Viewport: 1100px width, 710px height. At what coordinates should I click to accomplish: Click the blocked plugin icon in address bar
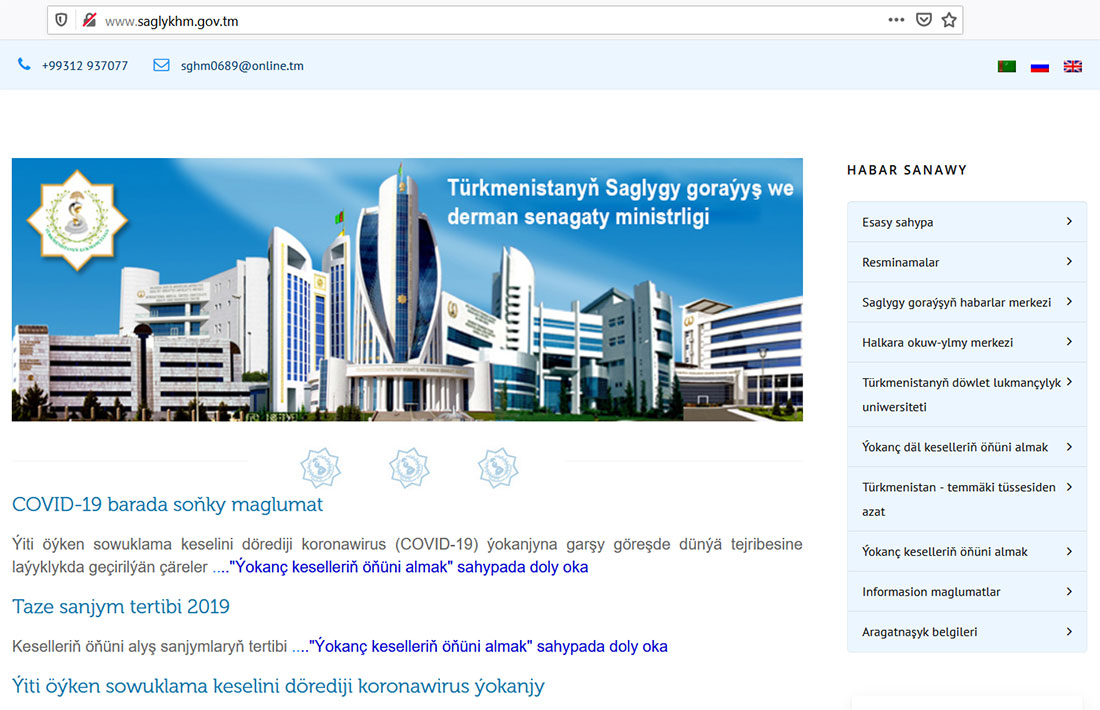pyautogui.click(x=88, y=18)
